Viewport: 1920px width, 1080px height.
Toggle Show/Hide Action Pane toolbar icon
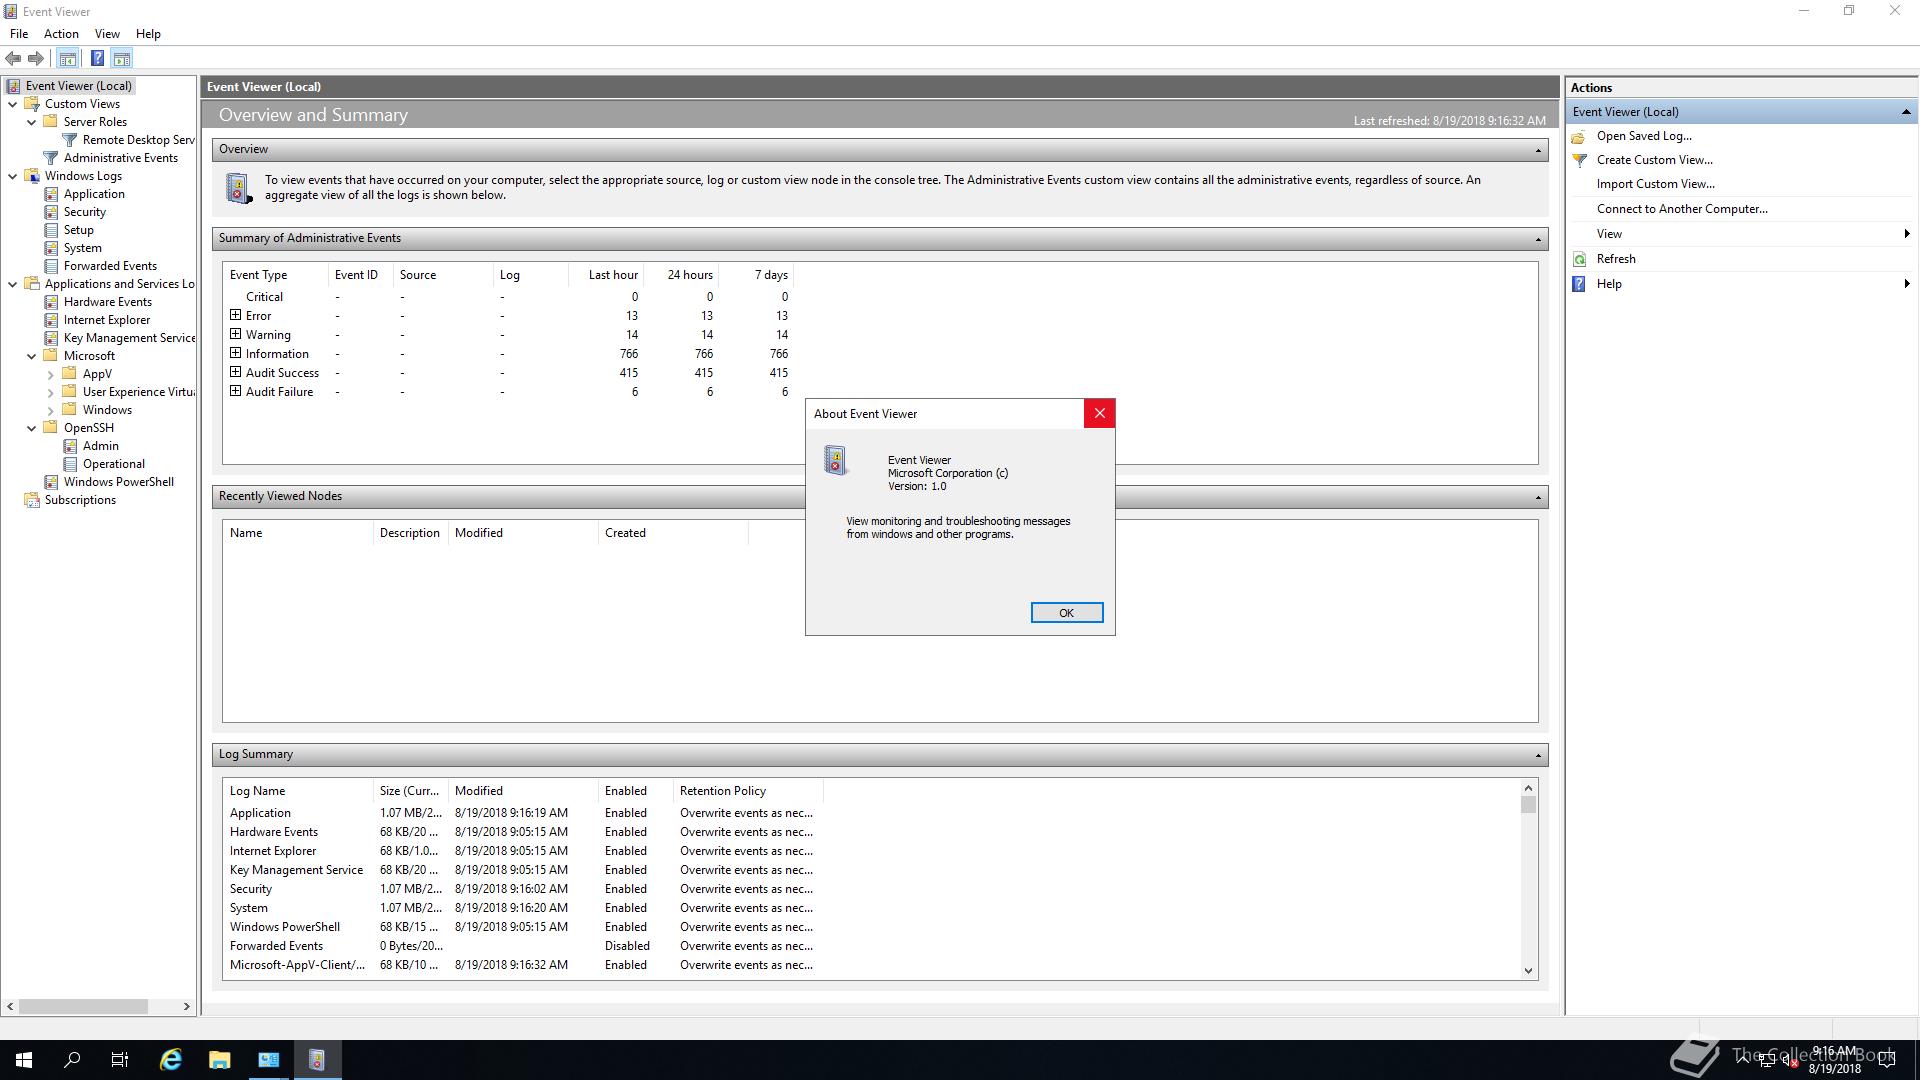pyautogui.click(x=122, y=58)
